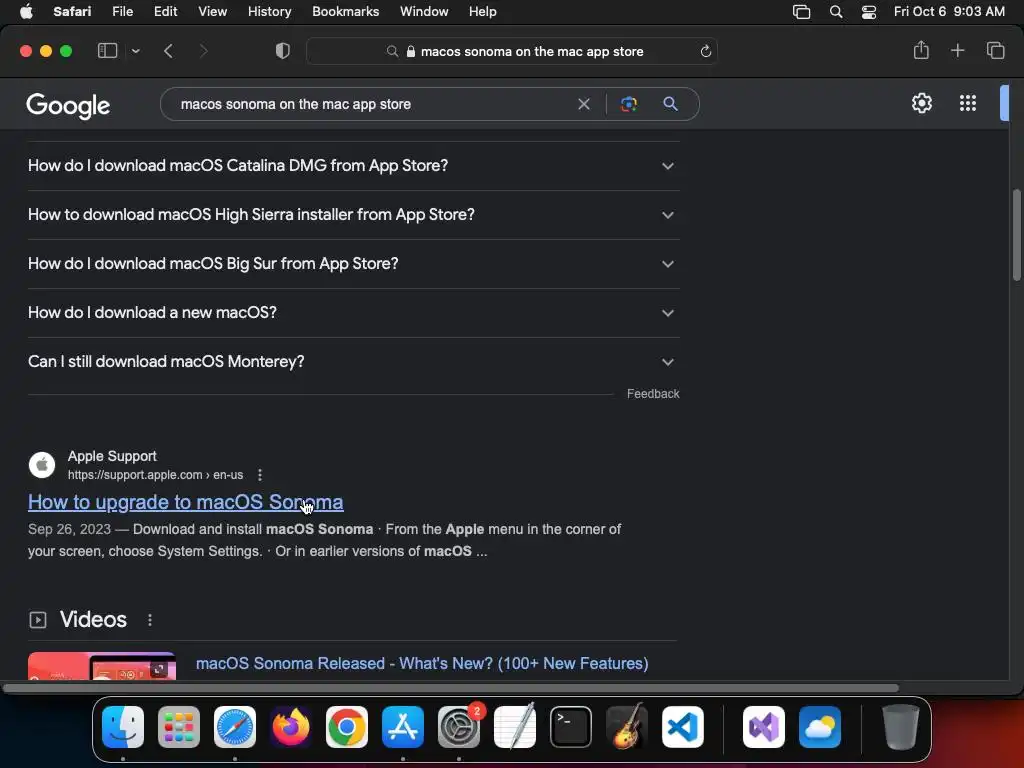Open 'How to upgrade to macOS Sonoma' link
Screen dimensions: 1024x768
(x=185, y=502)
